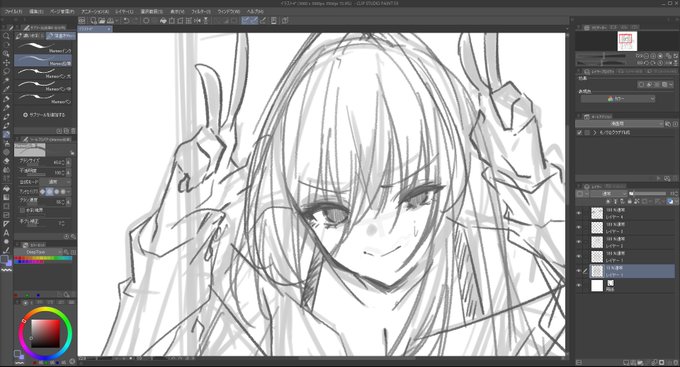Open the layer effect options dropdown arrow
The image size is (680, 367).
[x=671, y=85]
